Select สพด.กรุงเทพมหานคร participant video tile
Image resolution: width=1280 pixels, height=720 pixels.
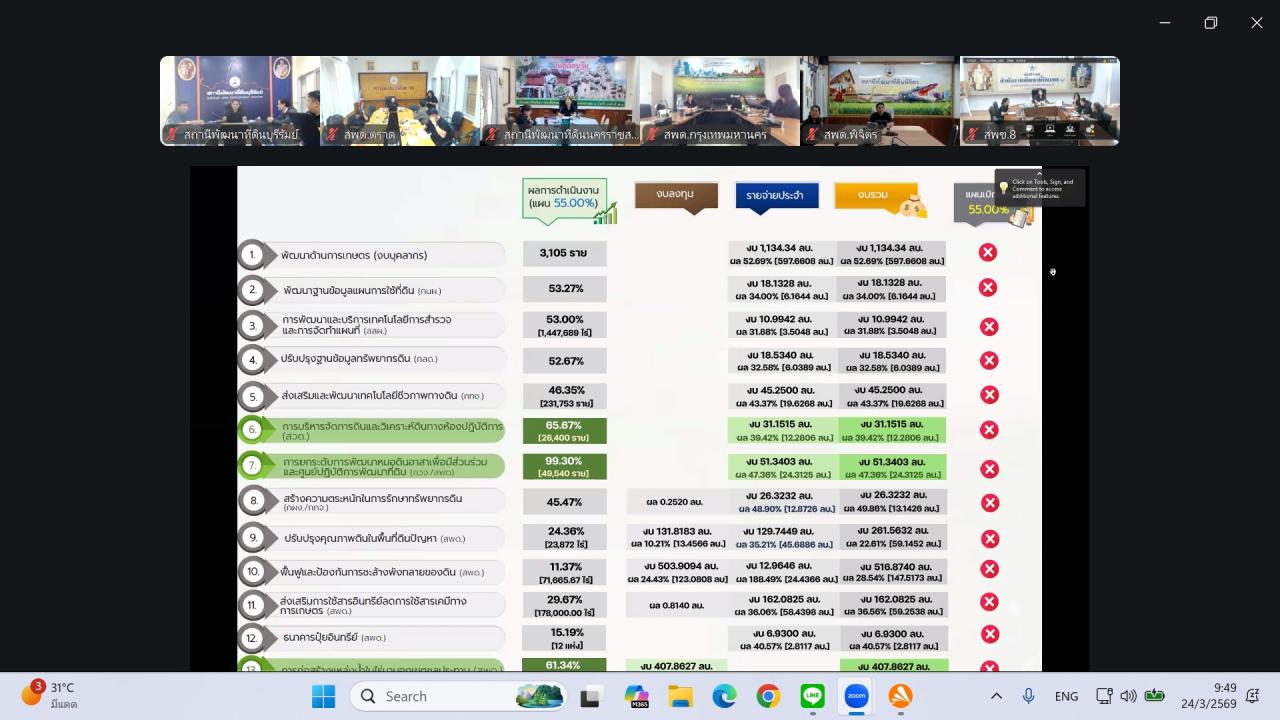(720, 101)
